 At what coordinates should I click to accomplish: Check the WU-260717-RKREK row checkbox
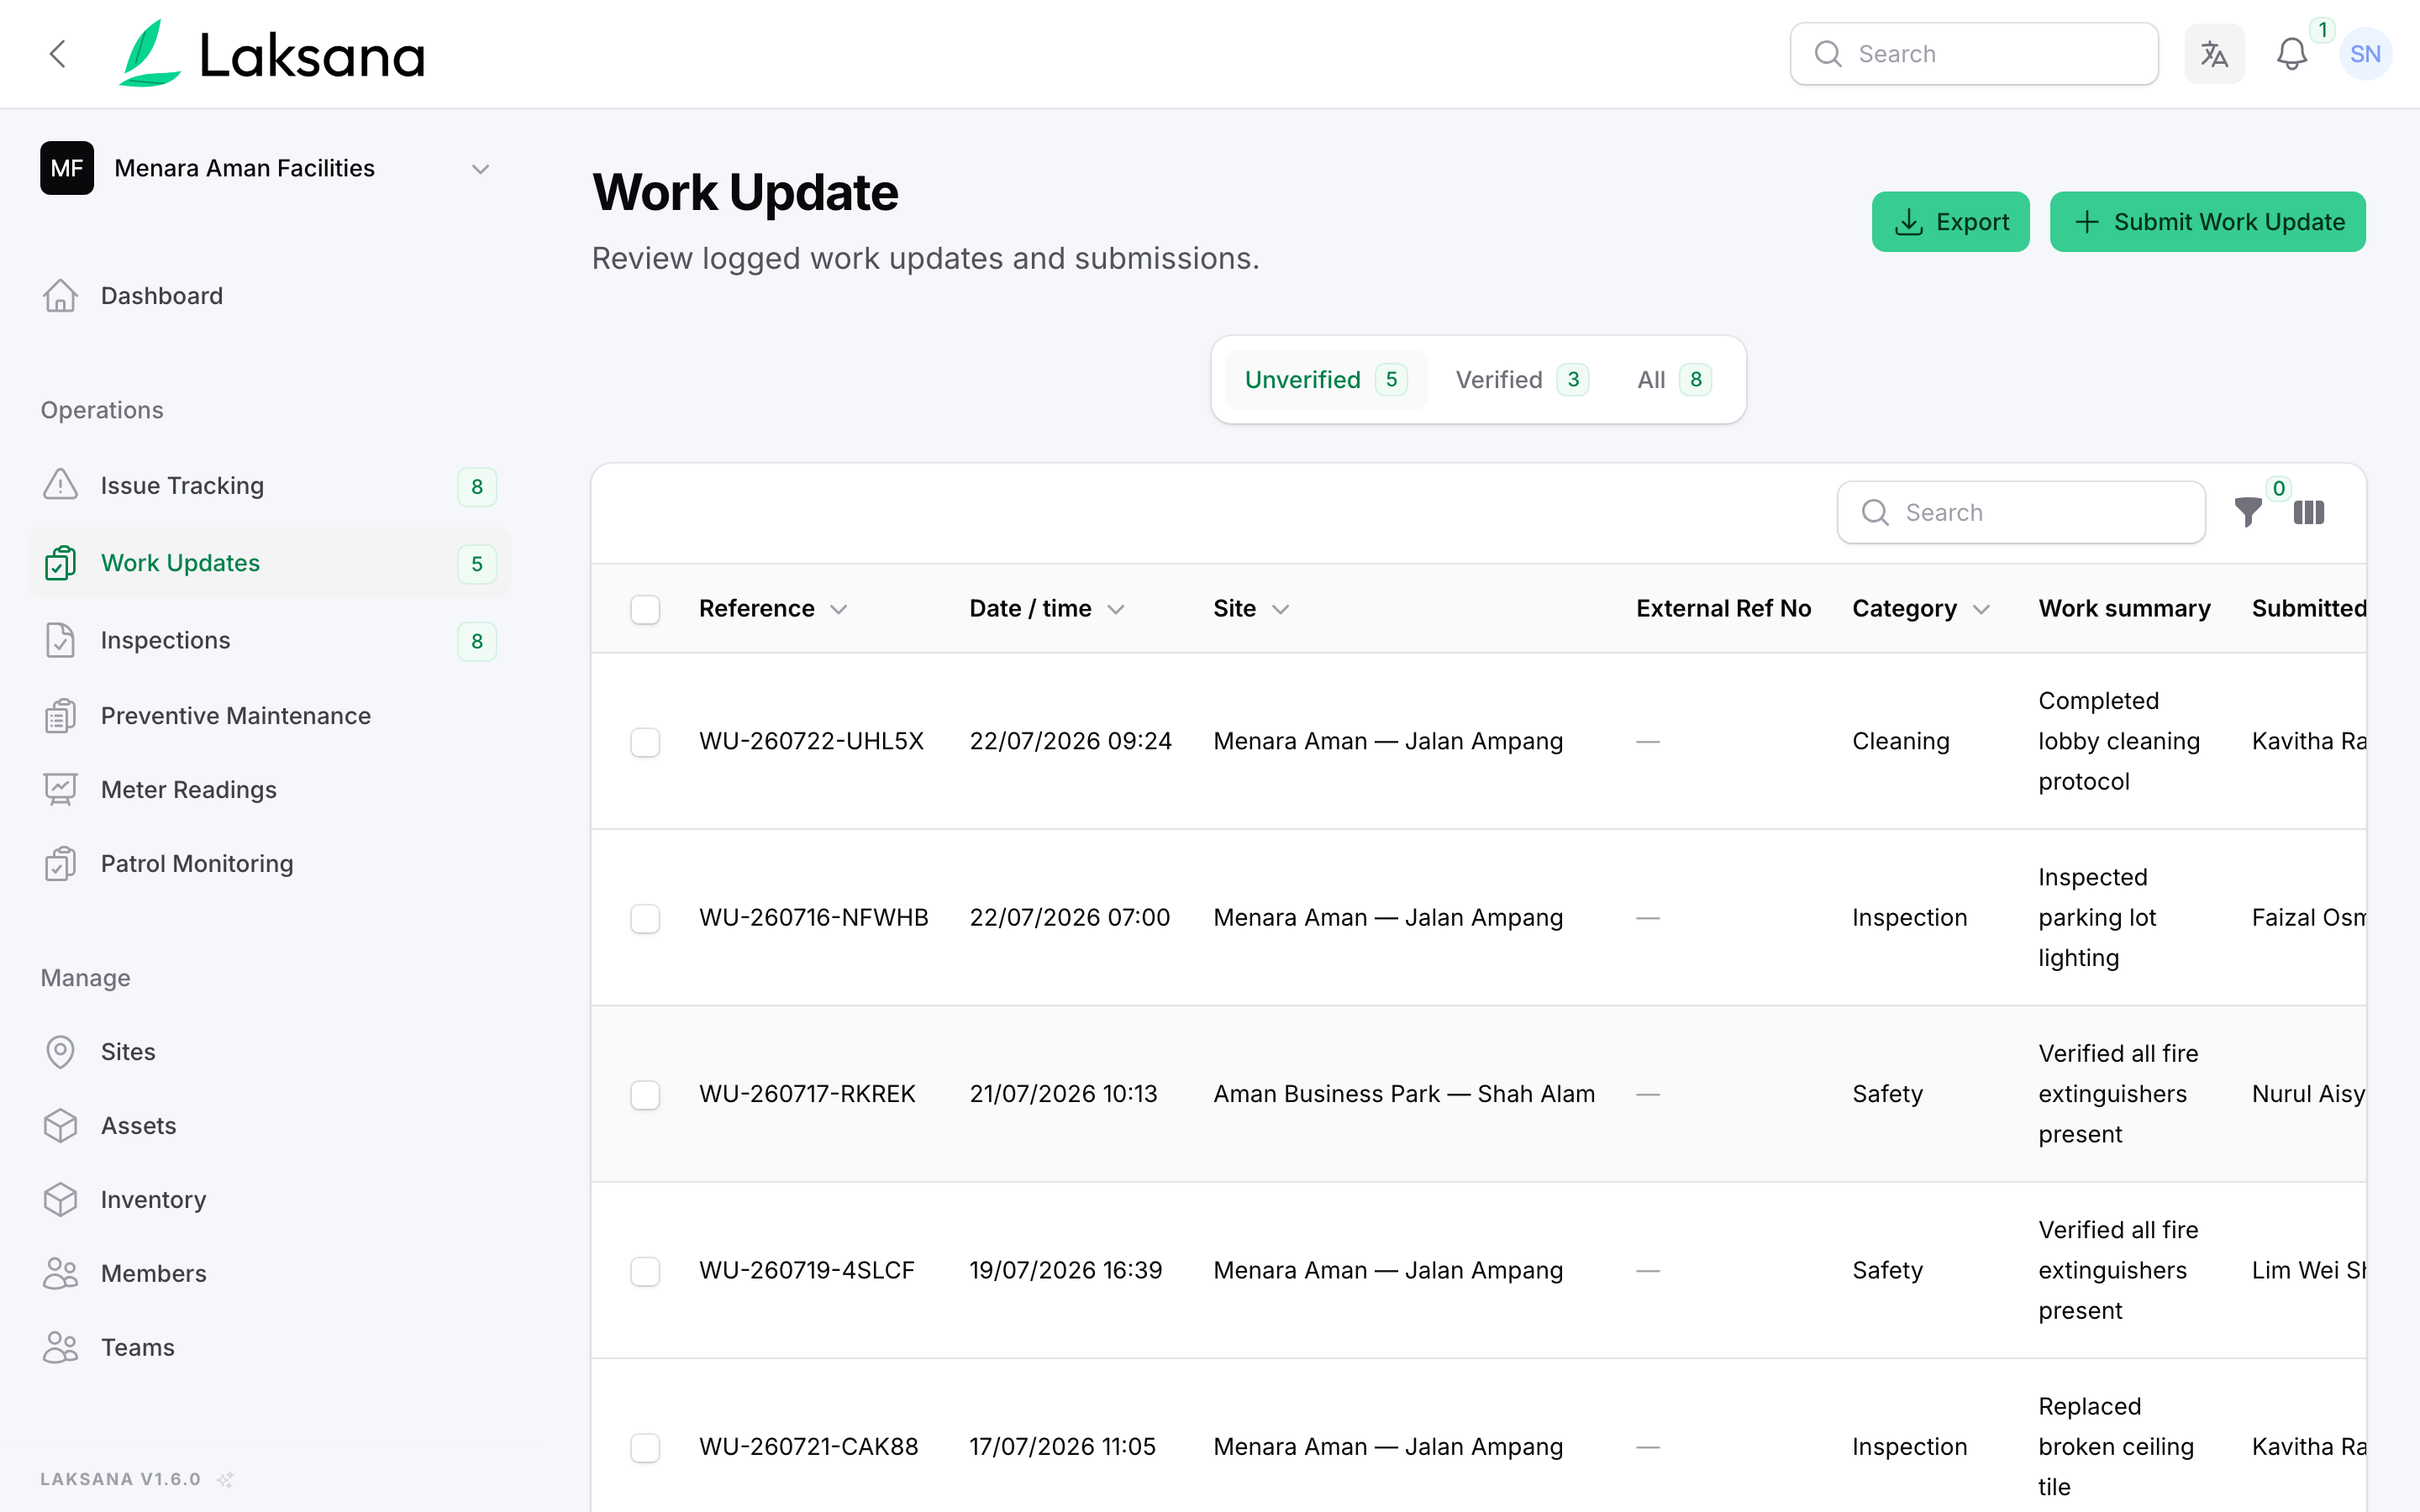coord(645,1095)
